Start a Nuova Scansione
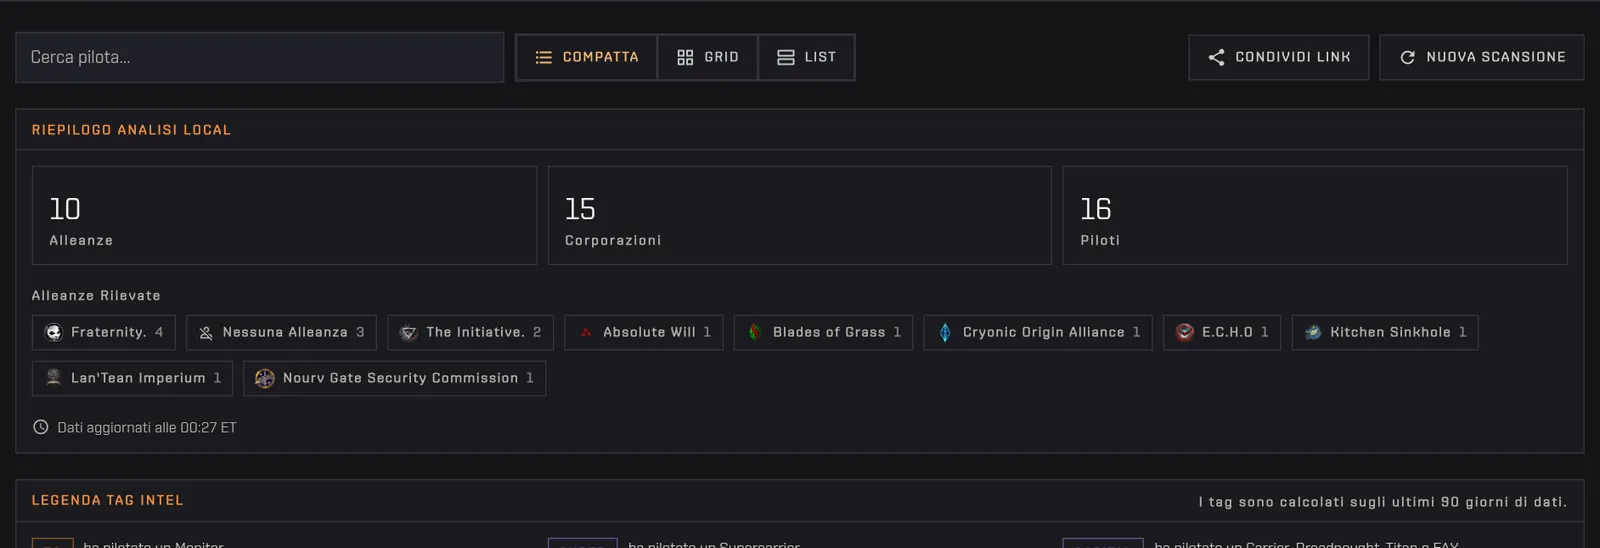Viewport: 1600px width, 548px height. (x=1482, y=57)
